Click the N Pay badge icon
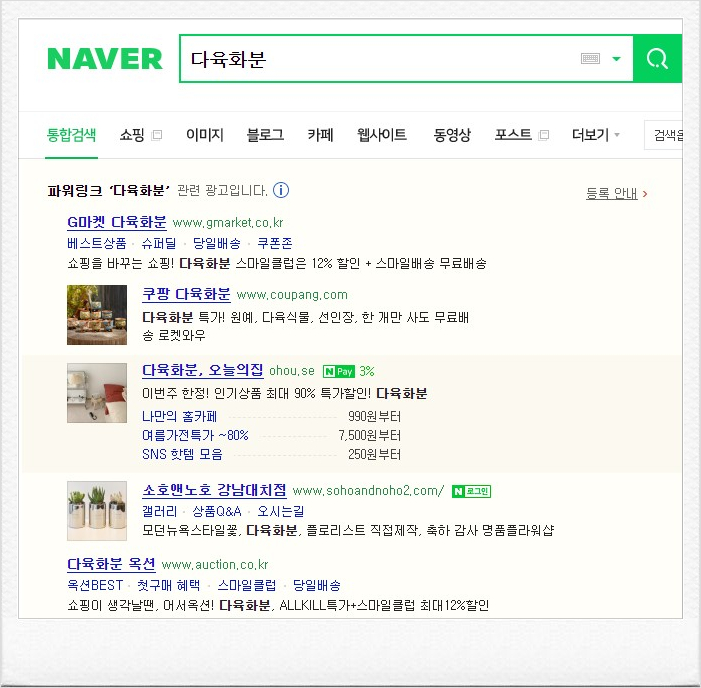The width and height of the screenshot is (701, 688). point(339,371)
